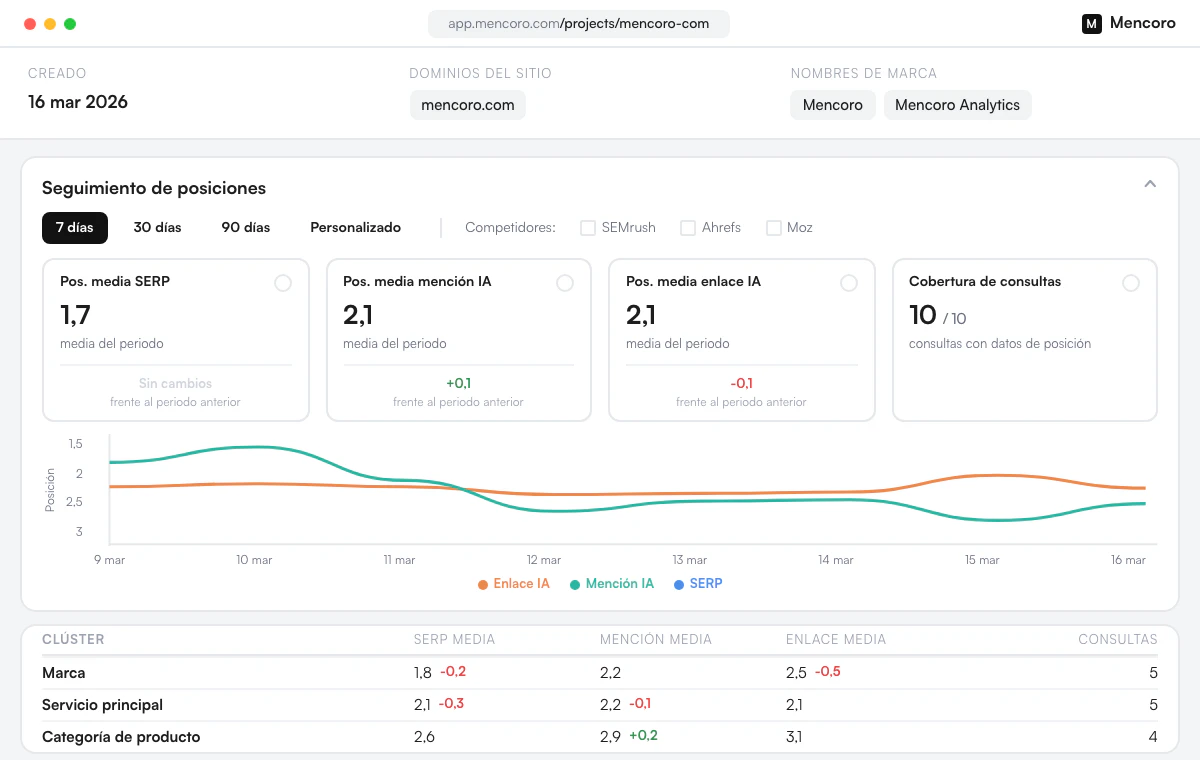The width and height of the screenshot is (1200, 760).
Task: Click the +0,1 mención IA change
Action: pyautogui.click(x=458, y=383)
